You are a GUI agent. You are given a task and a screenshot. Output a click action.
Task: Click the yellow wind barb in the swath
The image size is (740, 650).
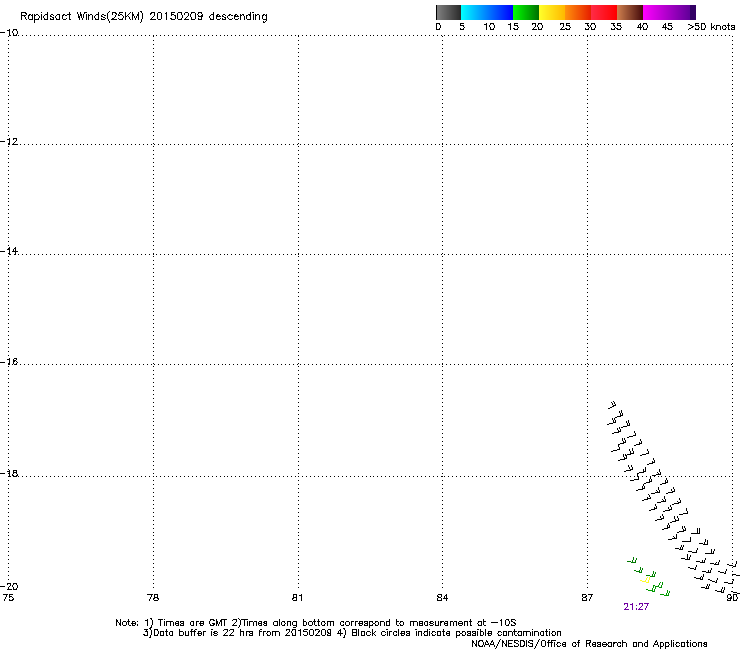coord(646,580)
